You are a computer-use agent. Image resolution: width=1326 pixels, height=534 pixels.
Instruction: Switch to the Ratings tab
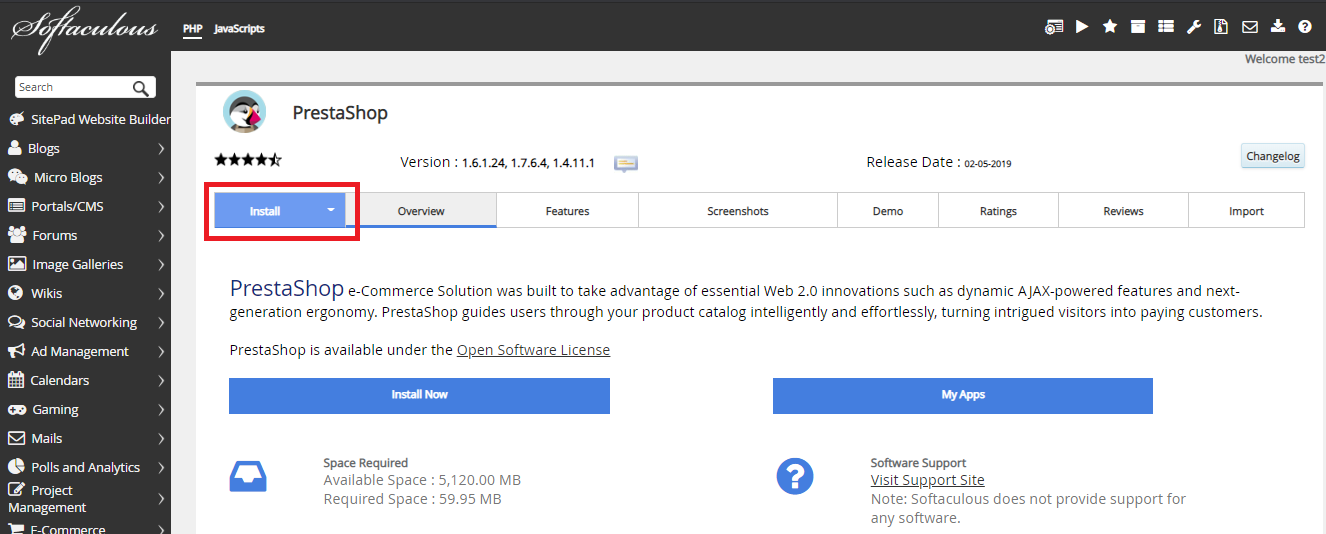[998, 211]
